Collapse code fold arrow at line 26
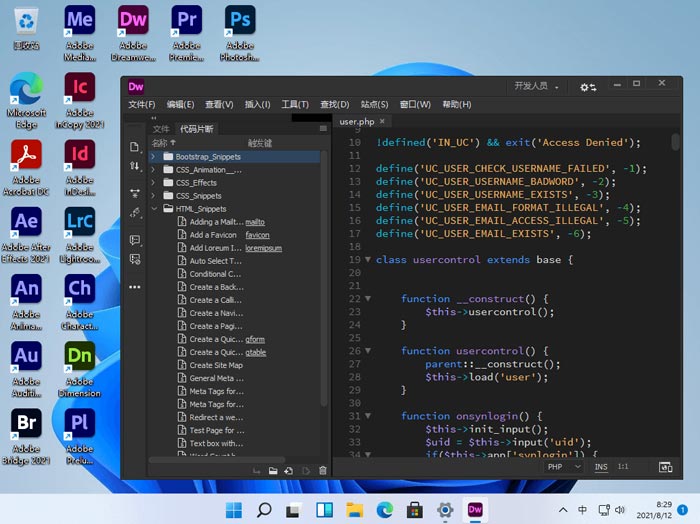The height and width of the screenshot is (524, 700). 368,350
